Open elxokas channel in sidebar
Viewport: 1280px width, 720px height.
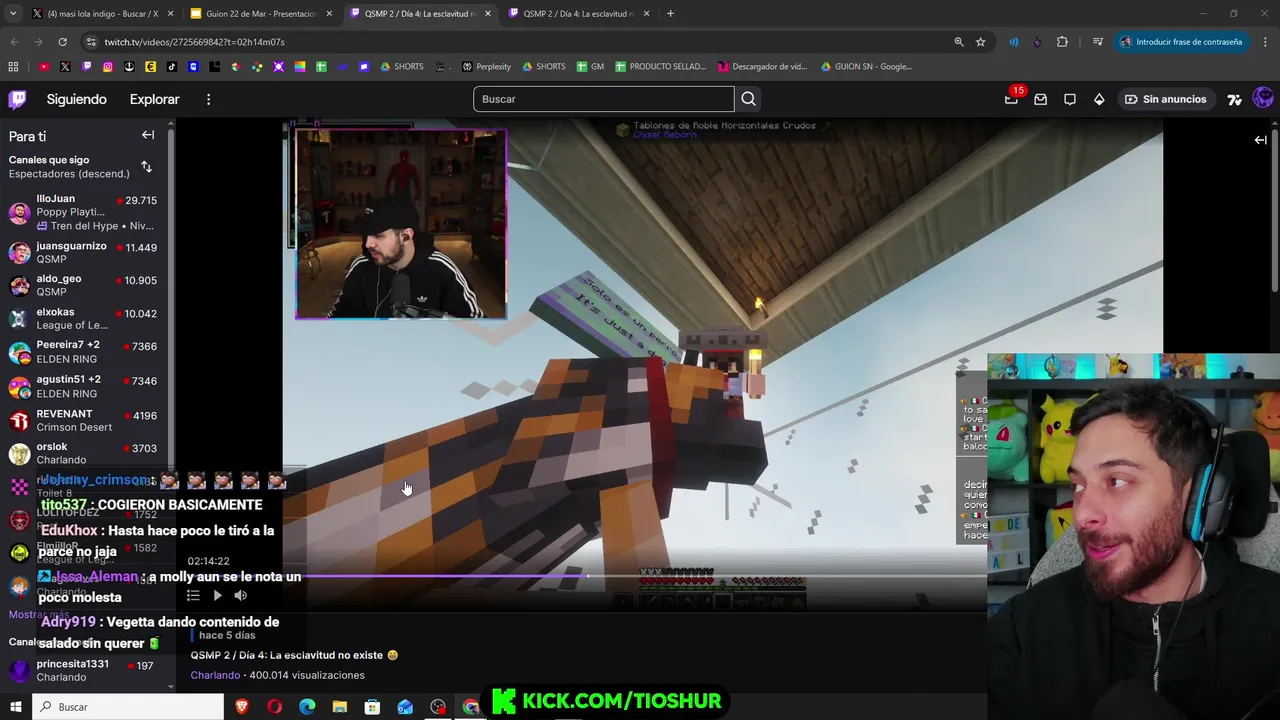pos(87,318)
